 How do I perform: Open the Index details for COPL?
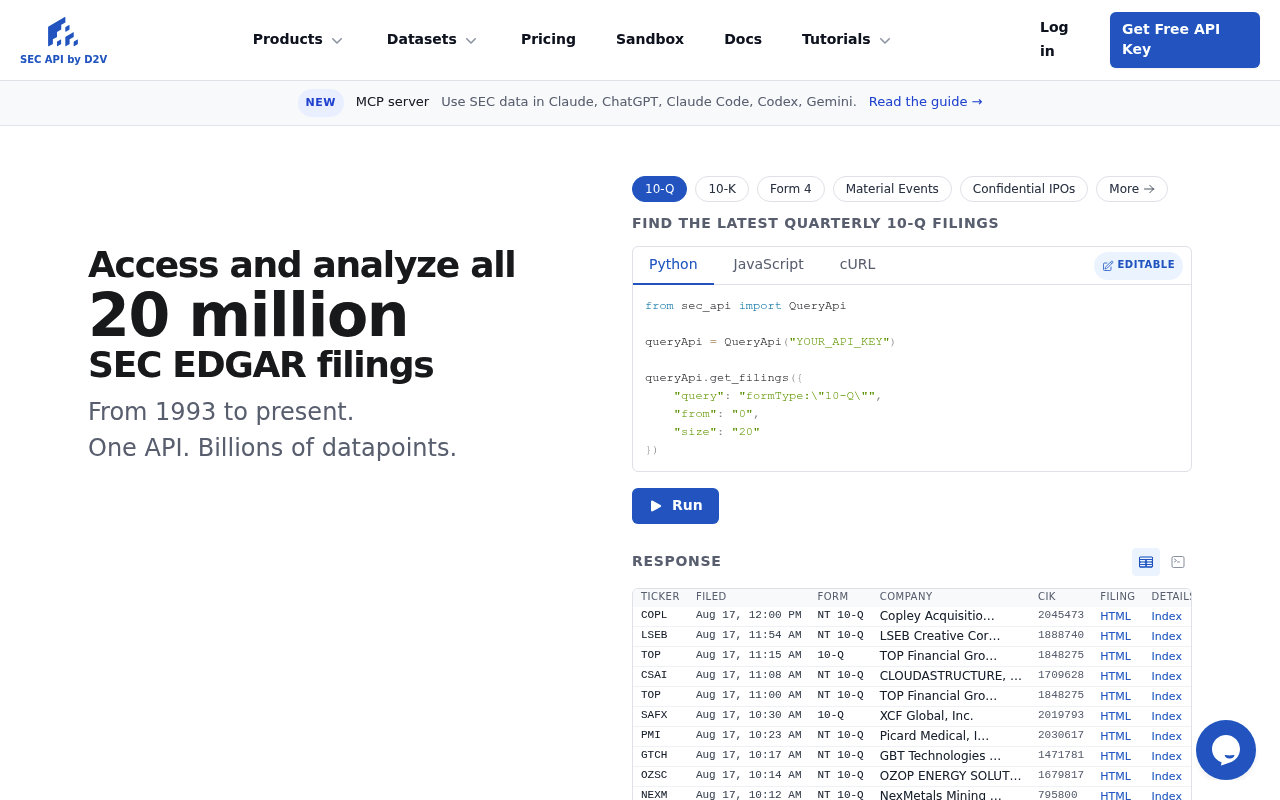1166,616
